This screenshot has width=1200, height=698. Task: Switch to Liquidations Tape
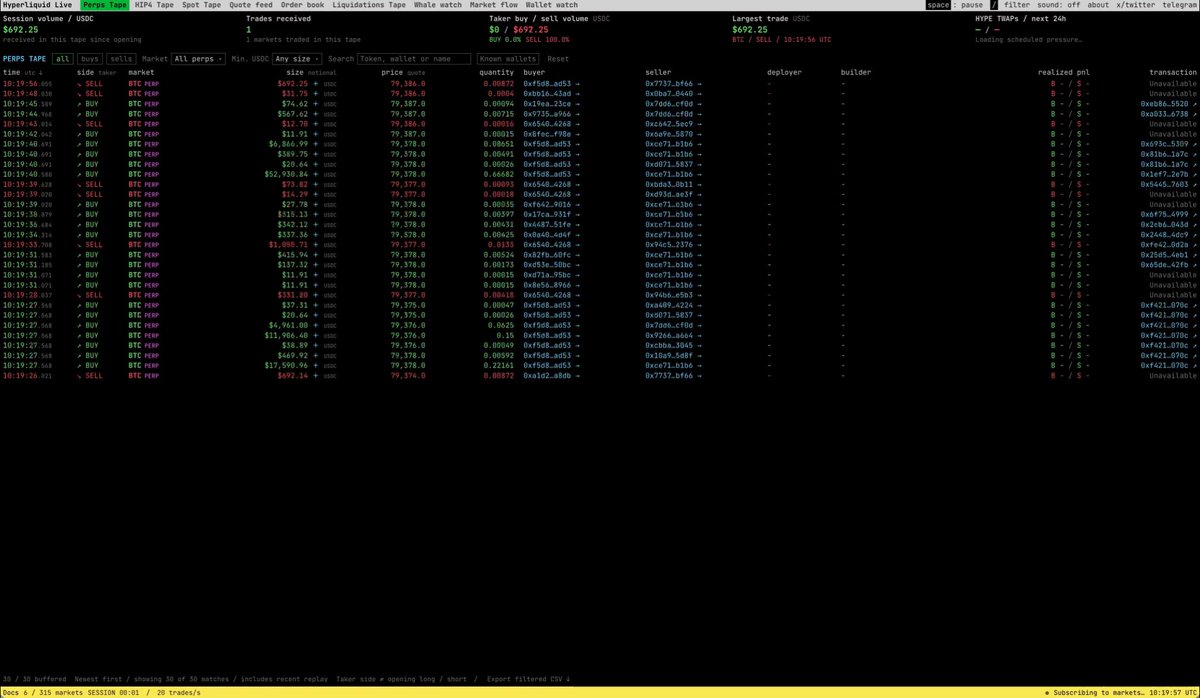(x=370, y=5)
